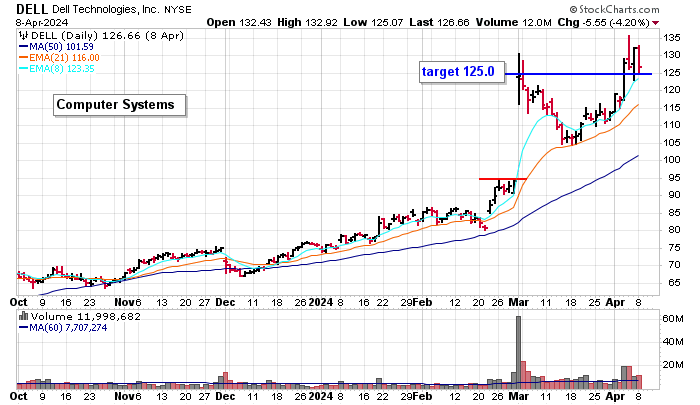
Task: Click the blue 125 target horizontal line
Action: coord(579,74)
